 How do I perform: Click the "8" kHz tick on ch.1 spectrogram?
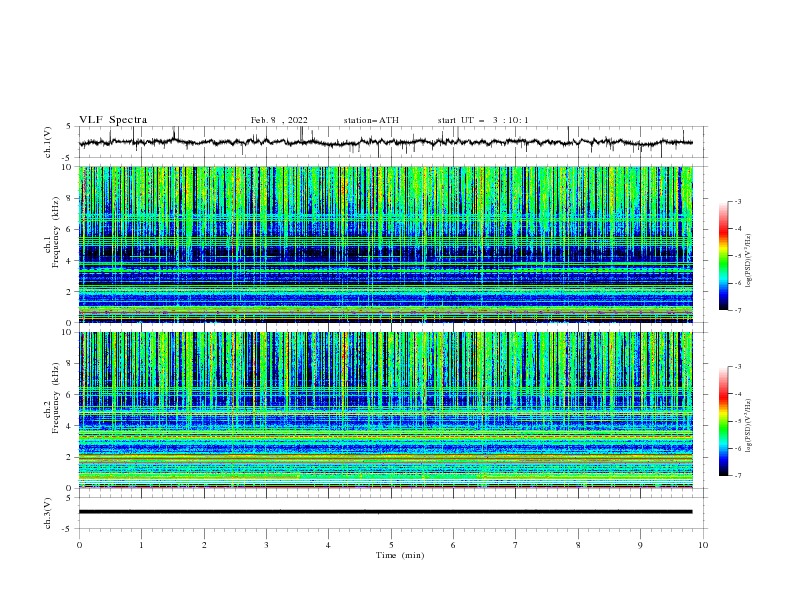[70, 198]
